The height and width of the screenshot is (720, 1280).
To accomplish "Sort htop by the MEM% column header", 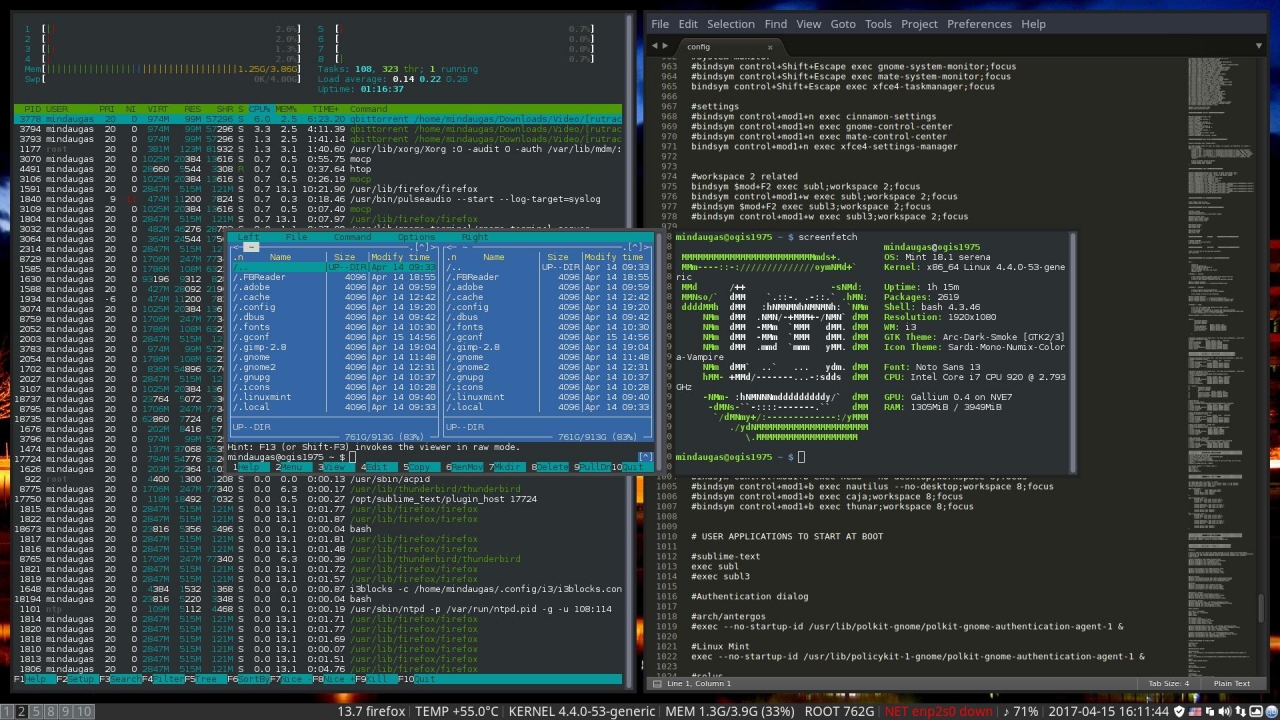I will click(x=286, y=109).
